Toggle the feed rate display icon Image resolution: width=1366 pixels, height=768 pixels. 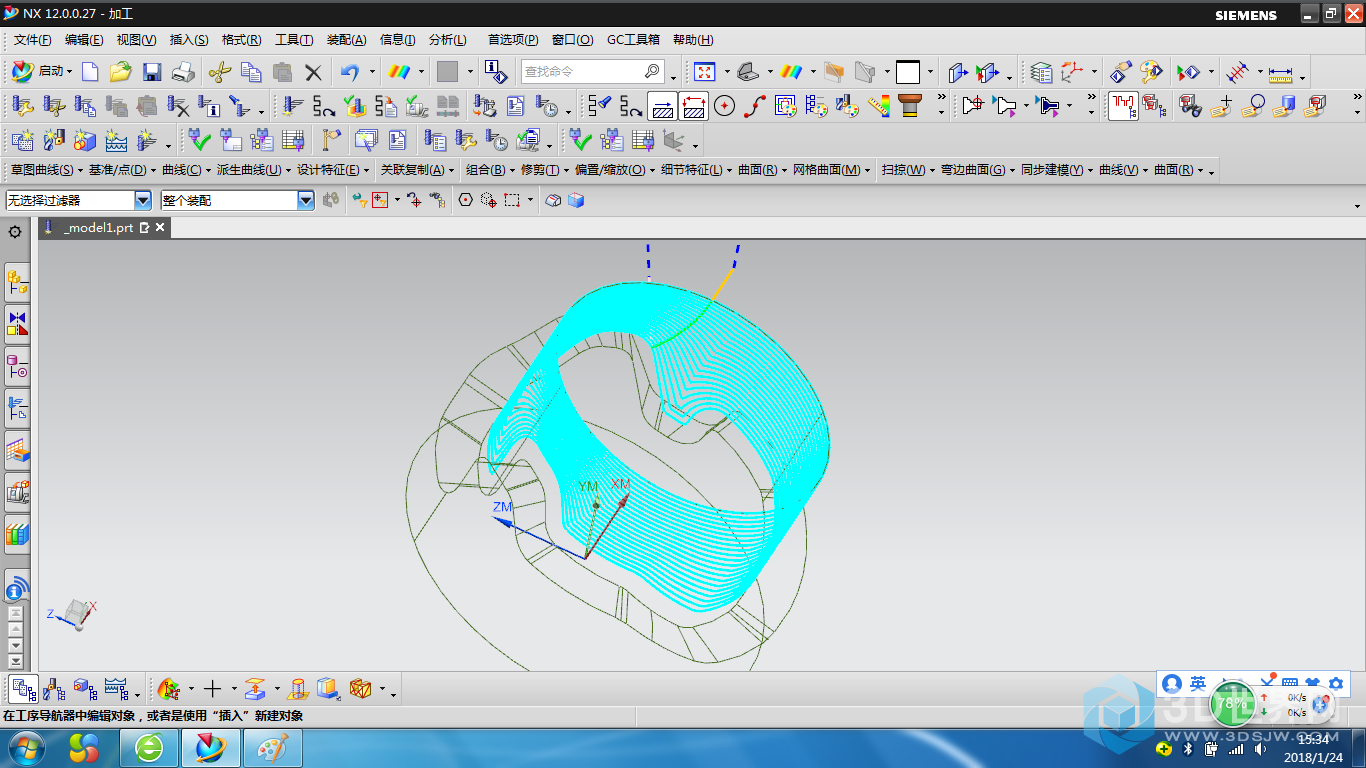click(x=879, y=105)
